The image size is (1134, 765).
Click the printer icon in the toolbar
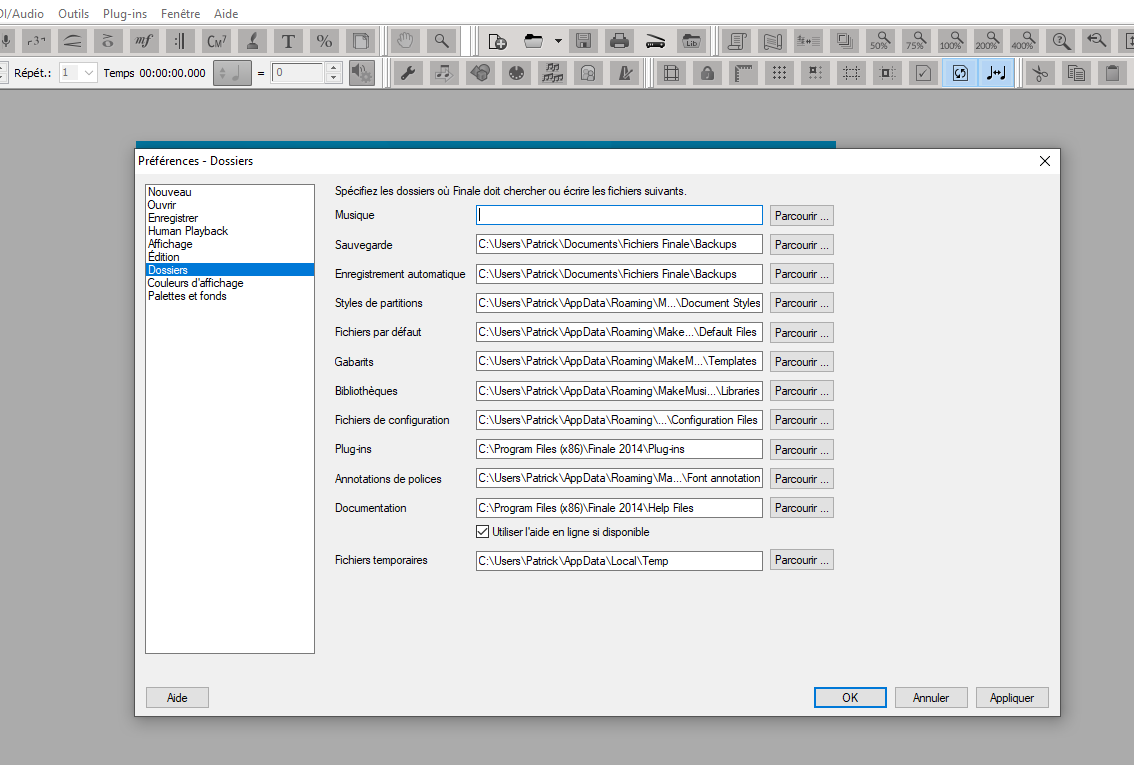coord(619,41)
